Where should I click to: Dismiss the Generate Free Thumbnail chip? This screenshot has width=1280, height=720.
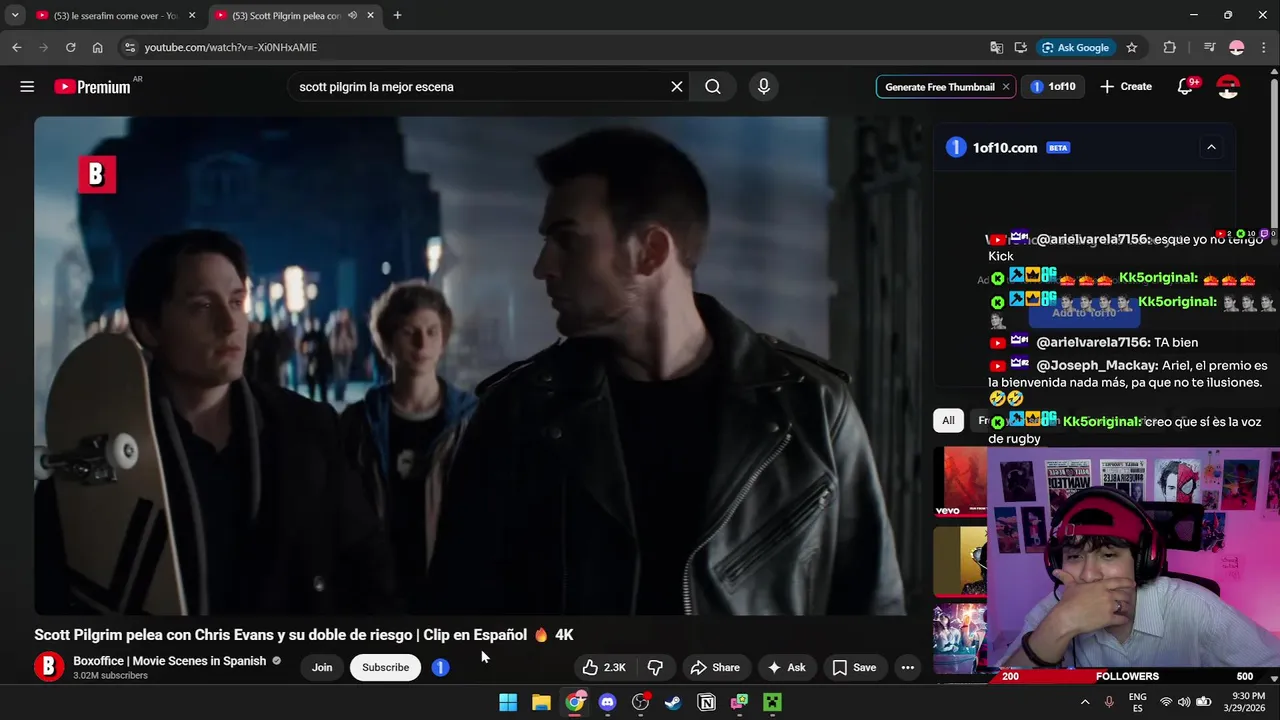pyautogui.click(x=1006, y=87)
